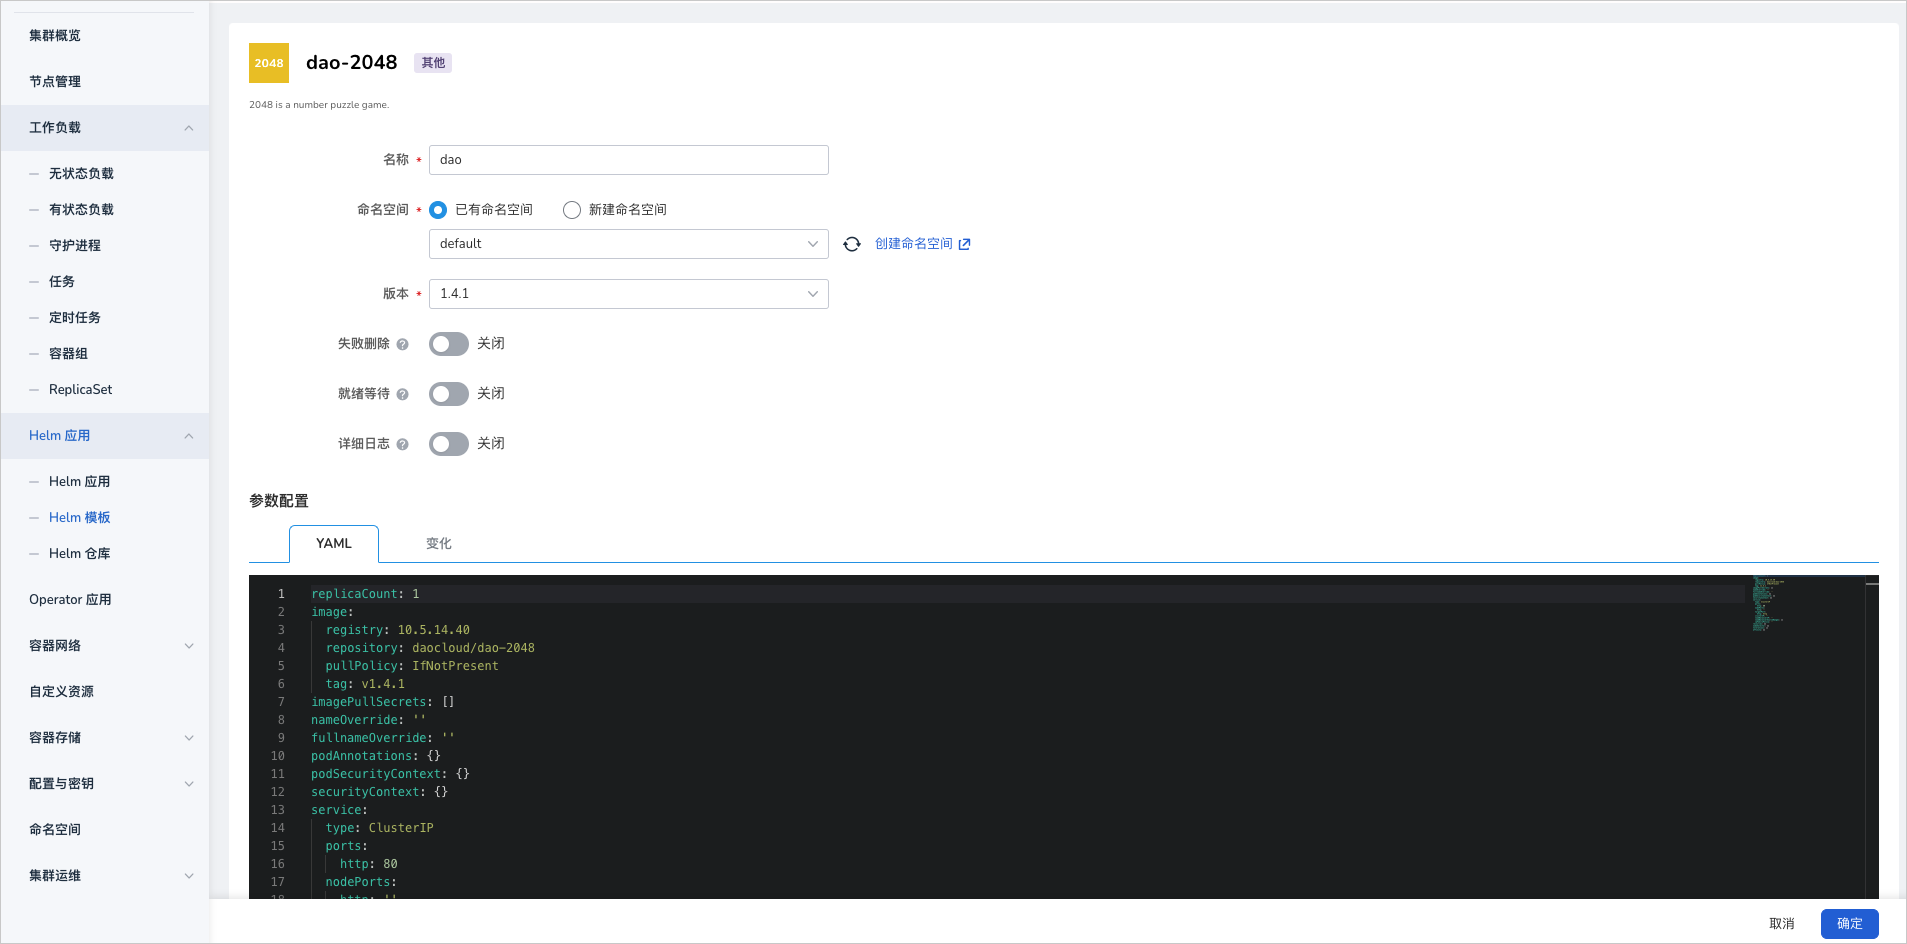Toggle the 失败删除 switch

[x=449, y=344]
